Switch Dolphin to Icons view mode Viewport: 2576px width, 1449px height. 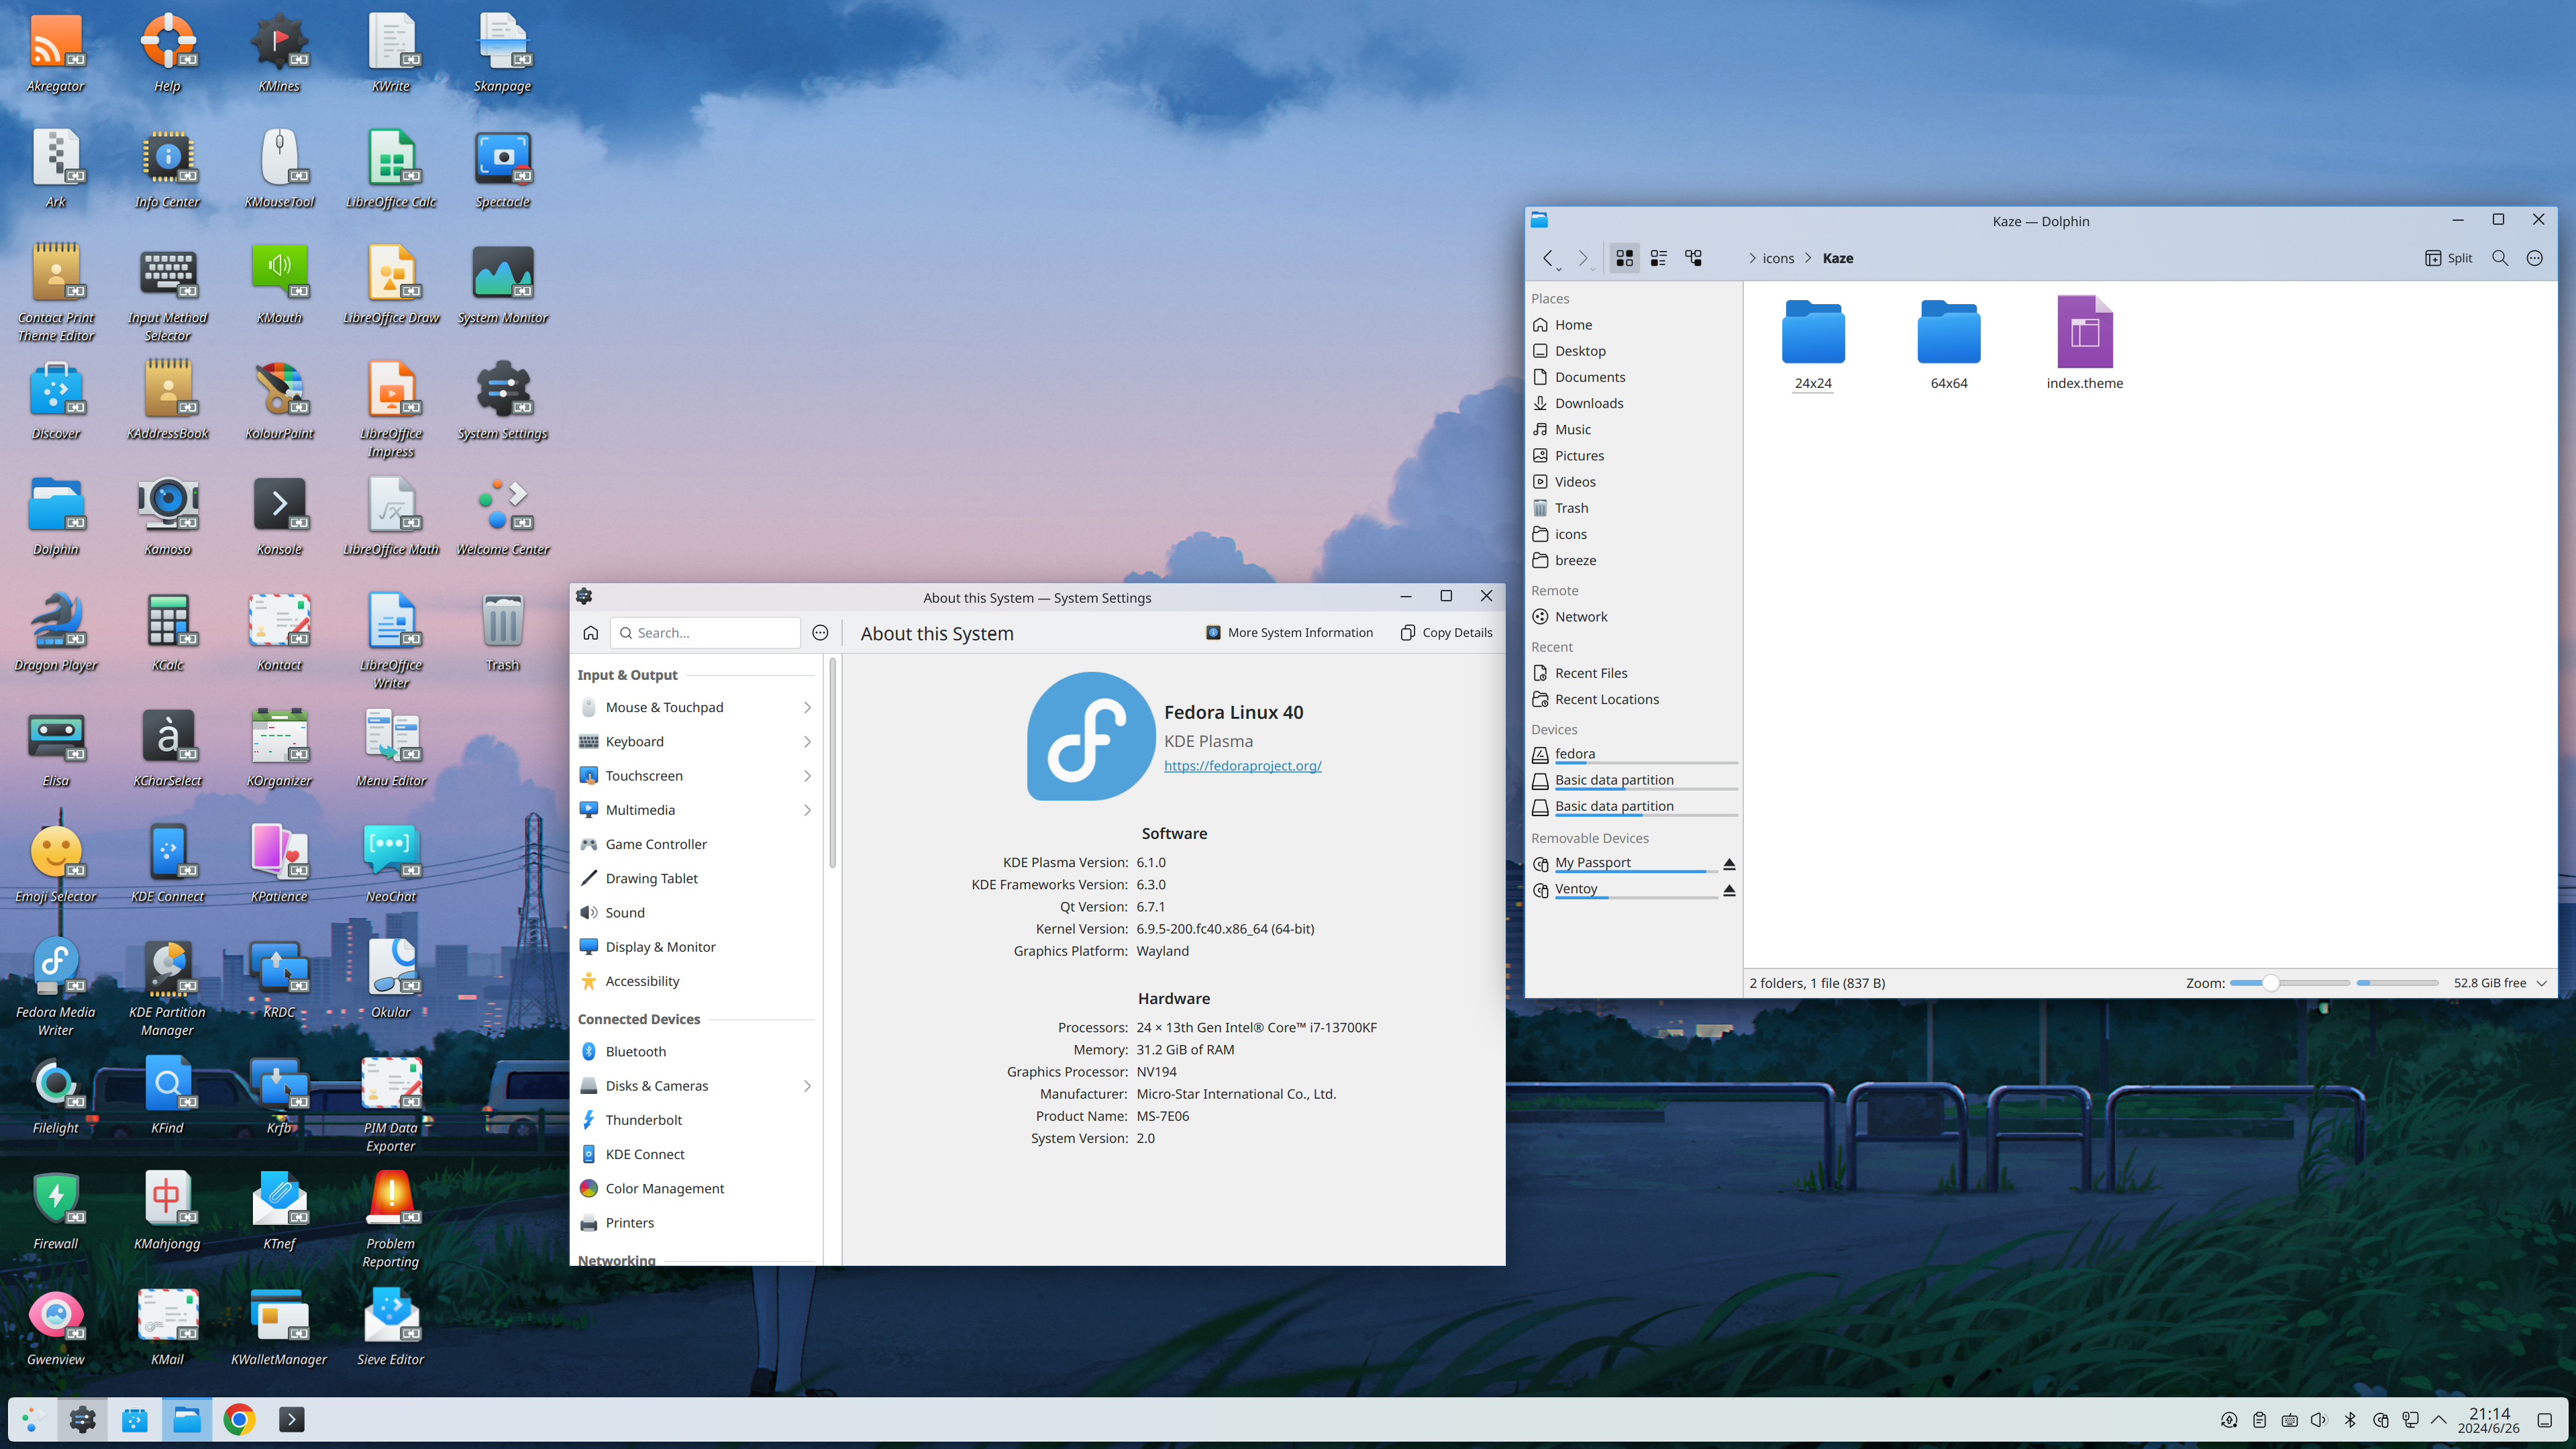coord(1624,258)
